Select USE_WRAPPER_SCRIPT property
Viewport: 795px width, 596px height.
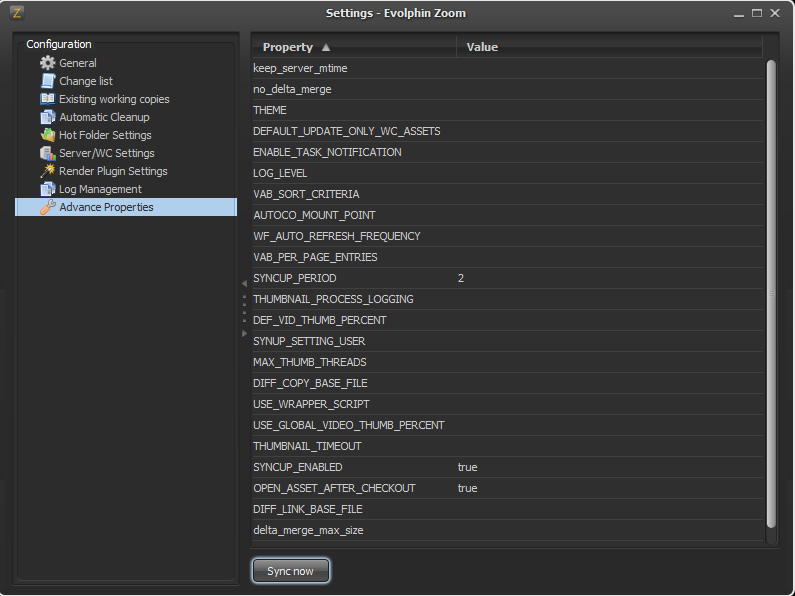[507, 404]
